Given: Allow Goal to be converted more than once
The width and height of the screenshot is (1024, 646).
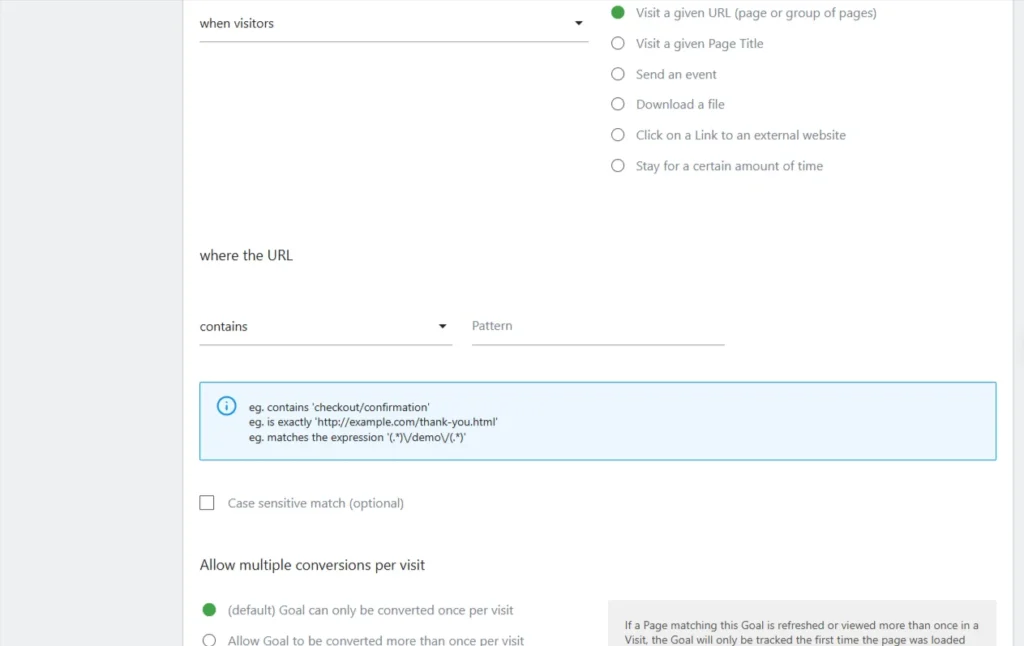Looking at the screenshot, I should click(x=210, y=640).
